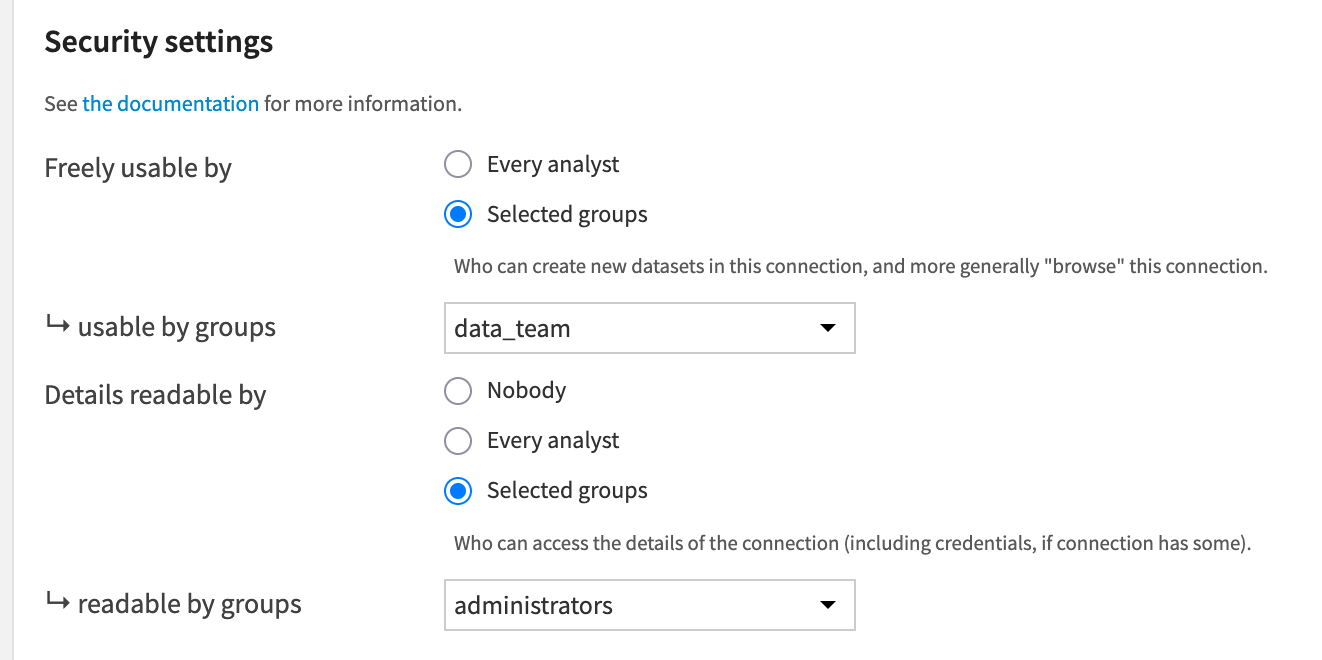
Task: Click help text about creating new datasets
Action: [x=861, y=267]
